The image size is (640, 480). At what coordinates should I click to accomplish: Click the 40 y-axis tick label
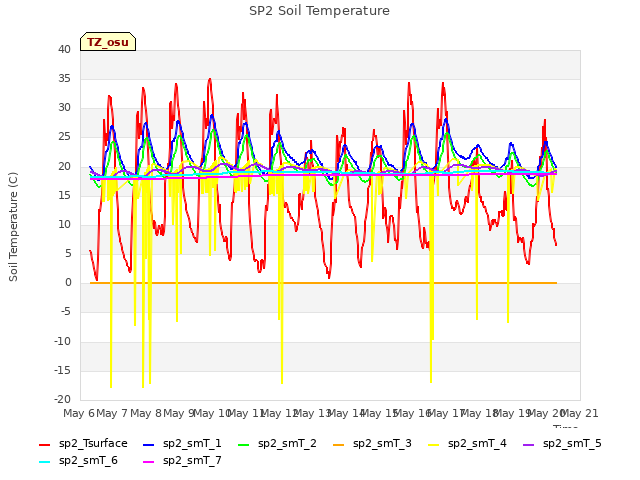pos(64,49)
